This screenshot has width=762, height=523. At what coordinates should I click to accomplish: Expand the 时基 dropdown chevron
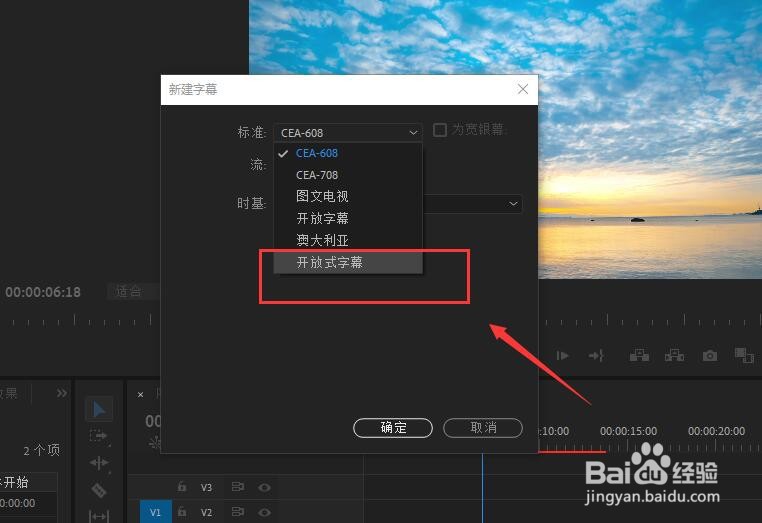coord(513,204)
